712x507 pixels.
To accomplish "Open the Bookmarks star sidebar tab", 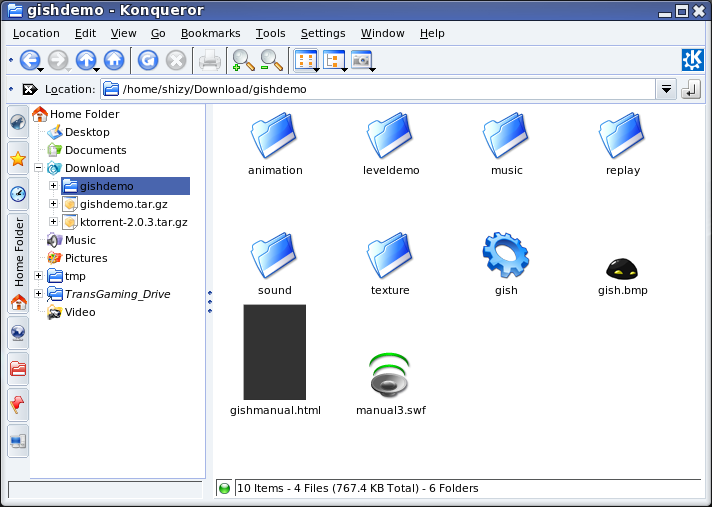I will [18, 158].
